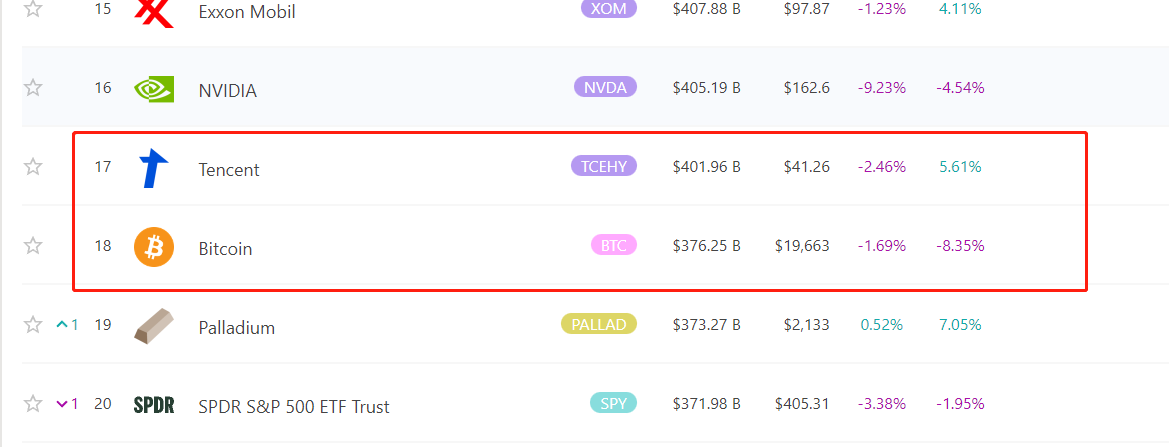Click the NVDA ticker badge
Screen dimensions: 1169x447
coord(605,87)
